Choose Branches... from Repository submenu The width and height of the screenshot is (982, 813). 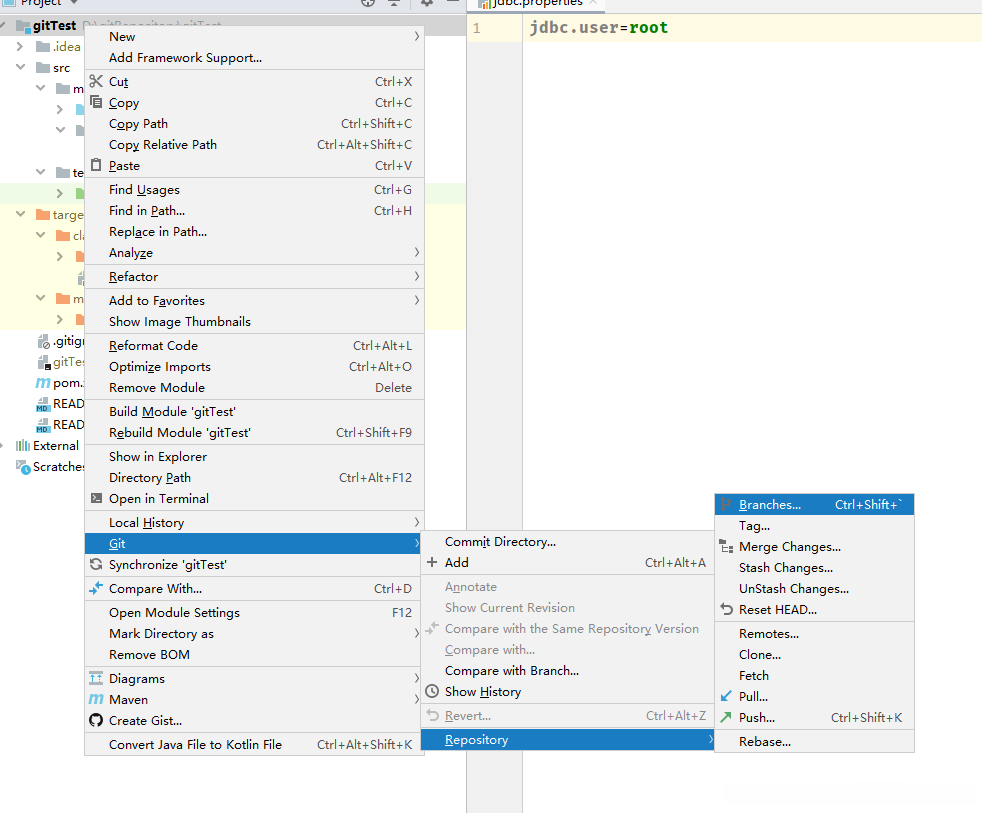click(814, 504)
